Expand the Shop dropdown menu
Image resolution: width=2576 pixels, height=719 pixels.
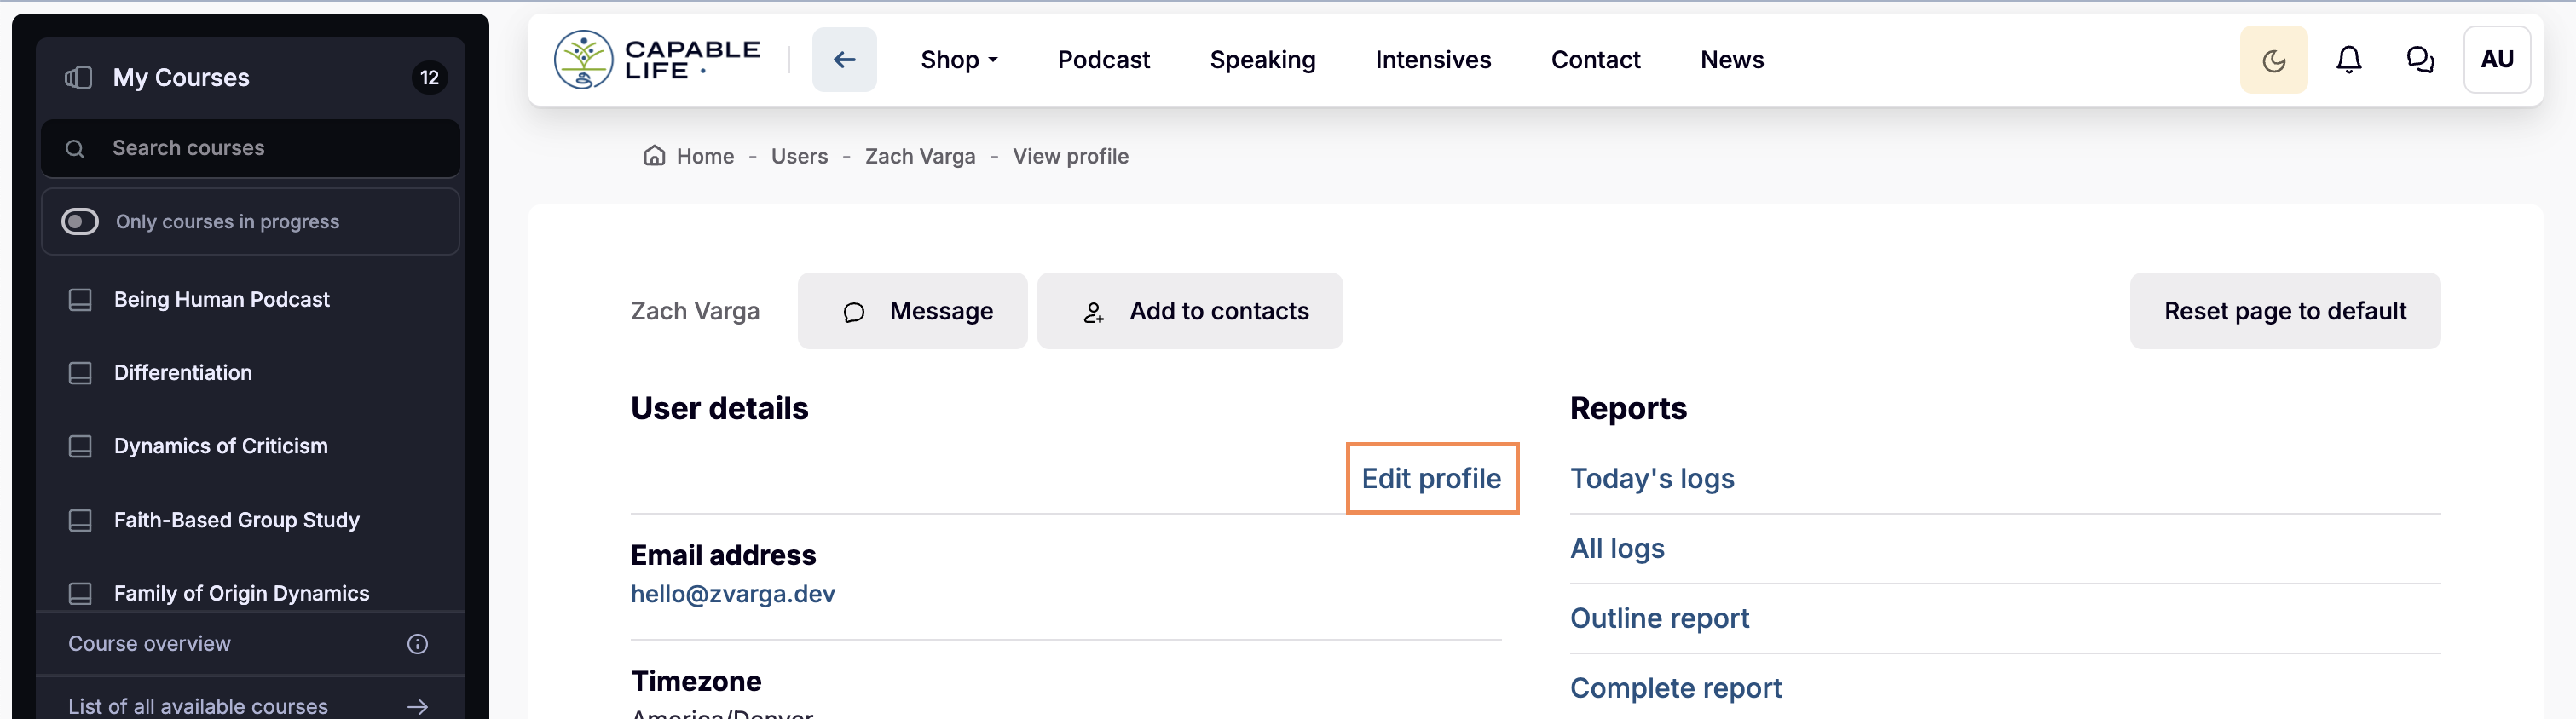pos(958,60)
